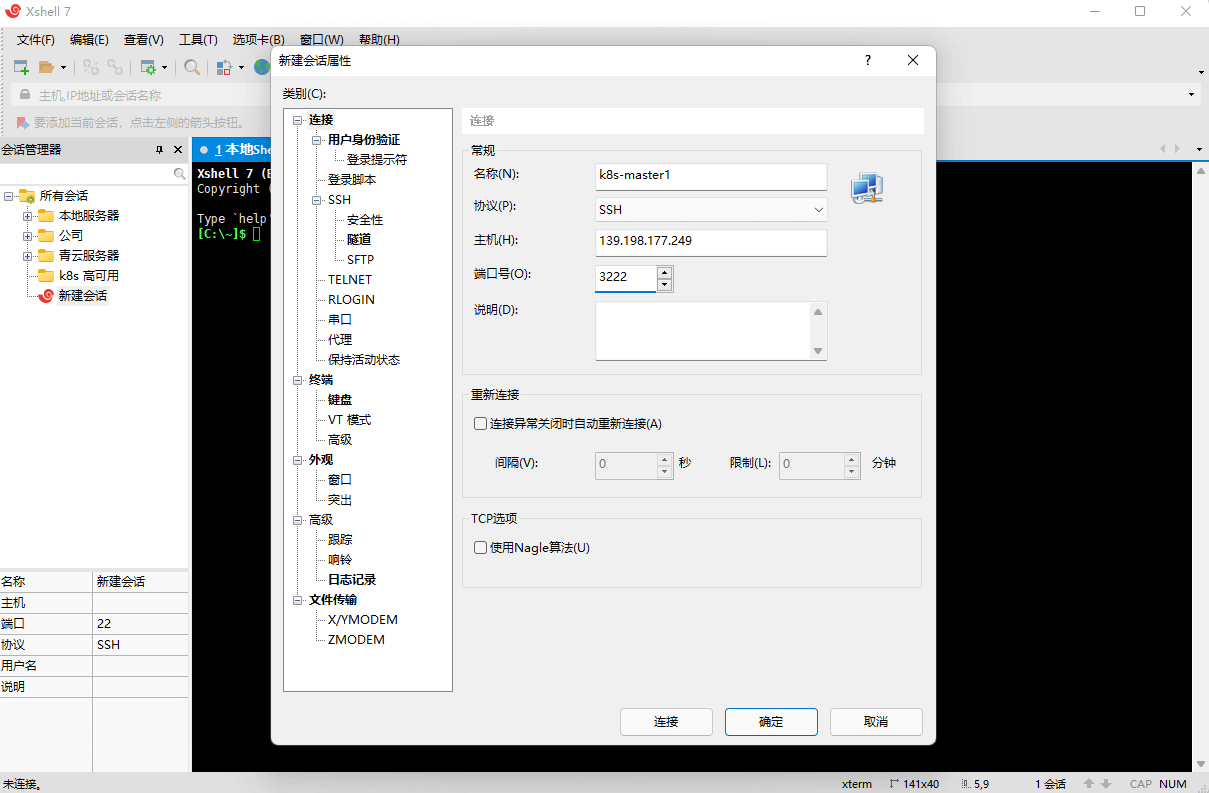Open the session properties gear icon
Viewport: 1209px width, 793px height.
click(149, 67)
